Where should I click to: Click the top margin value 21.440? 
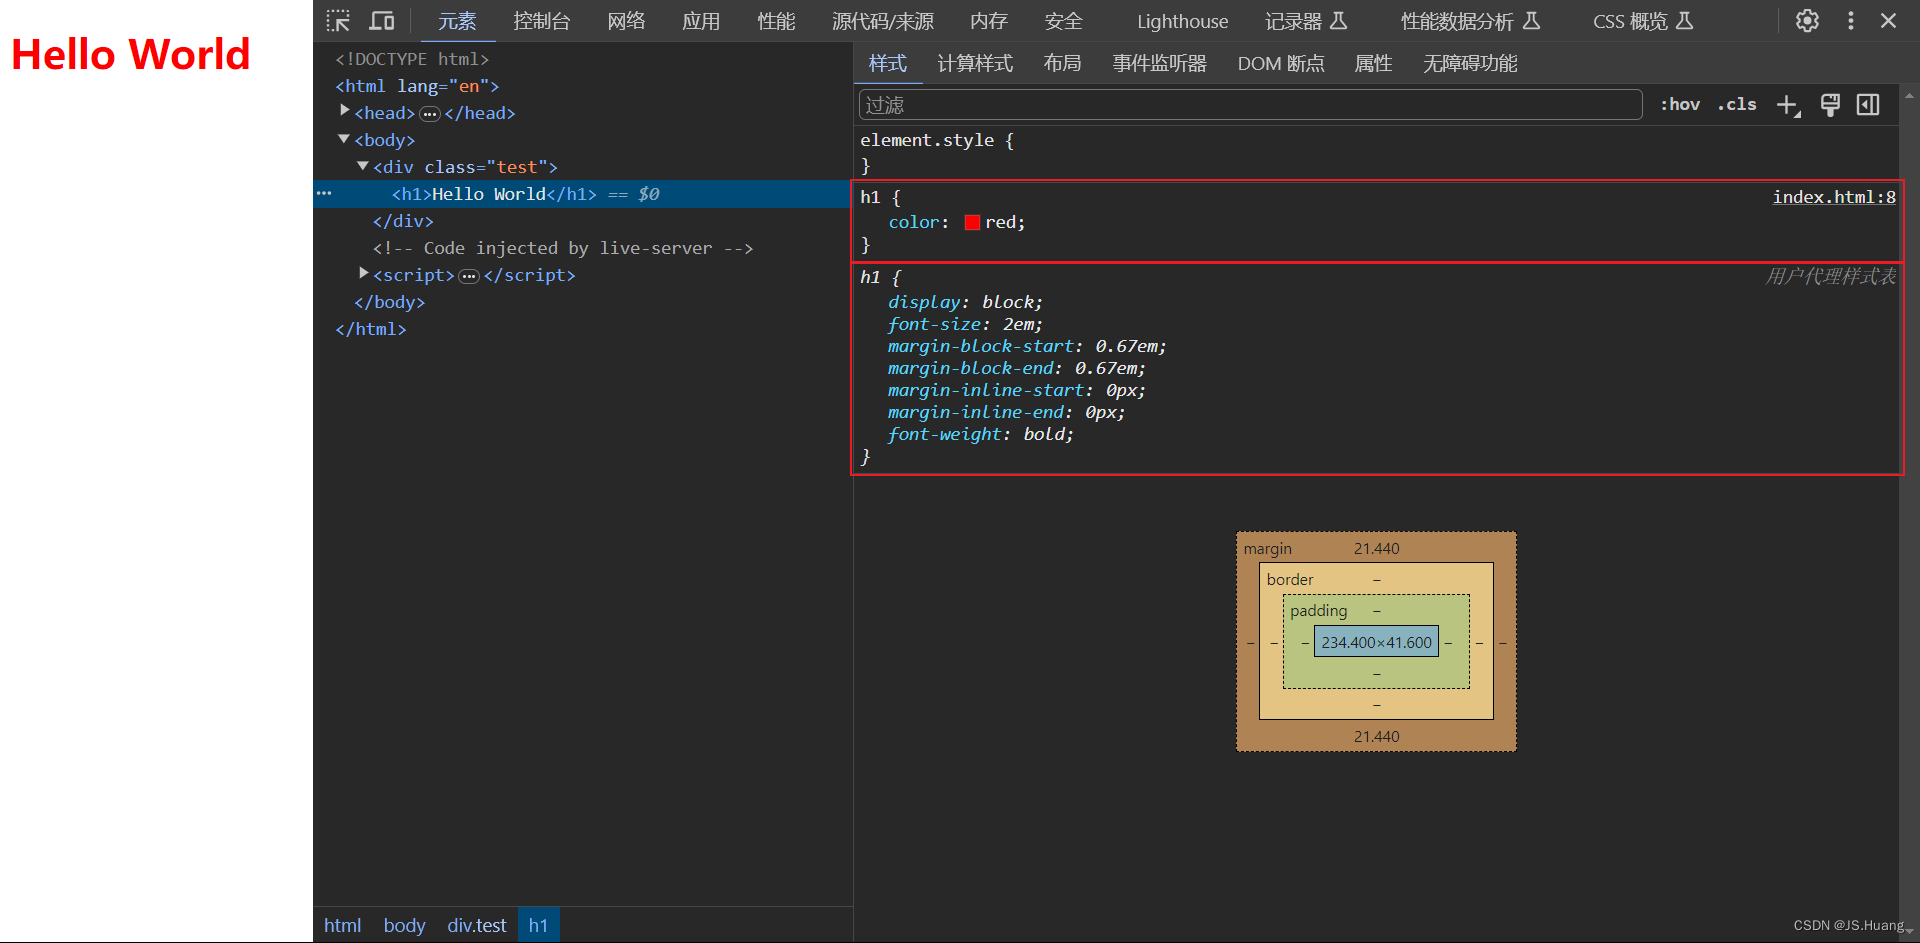1376,548
